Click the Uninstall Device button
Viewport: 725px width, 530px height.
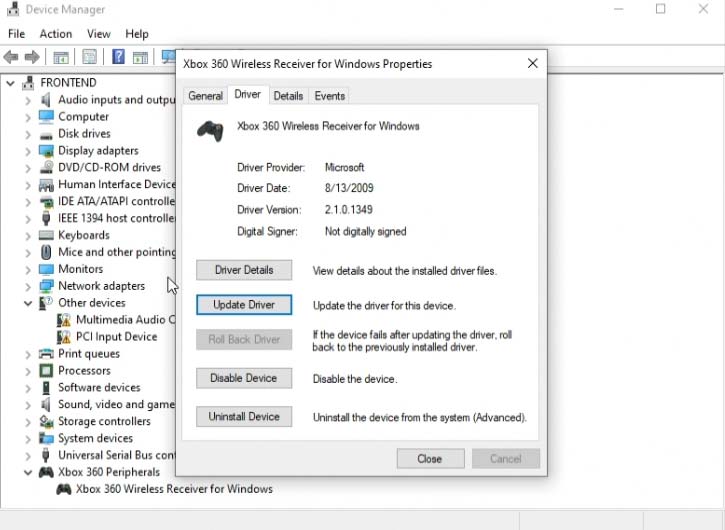point(244,417)
